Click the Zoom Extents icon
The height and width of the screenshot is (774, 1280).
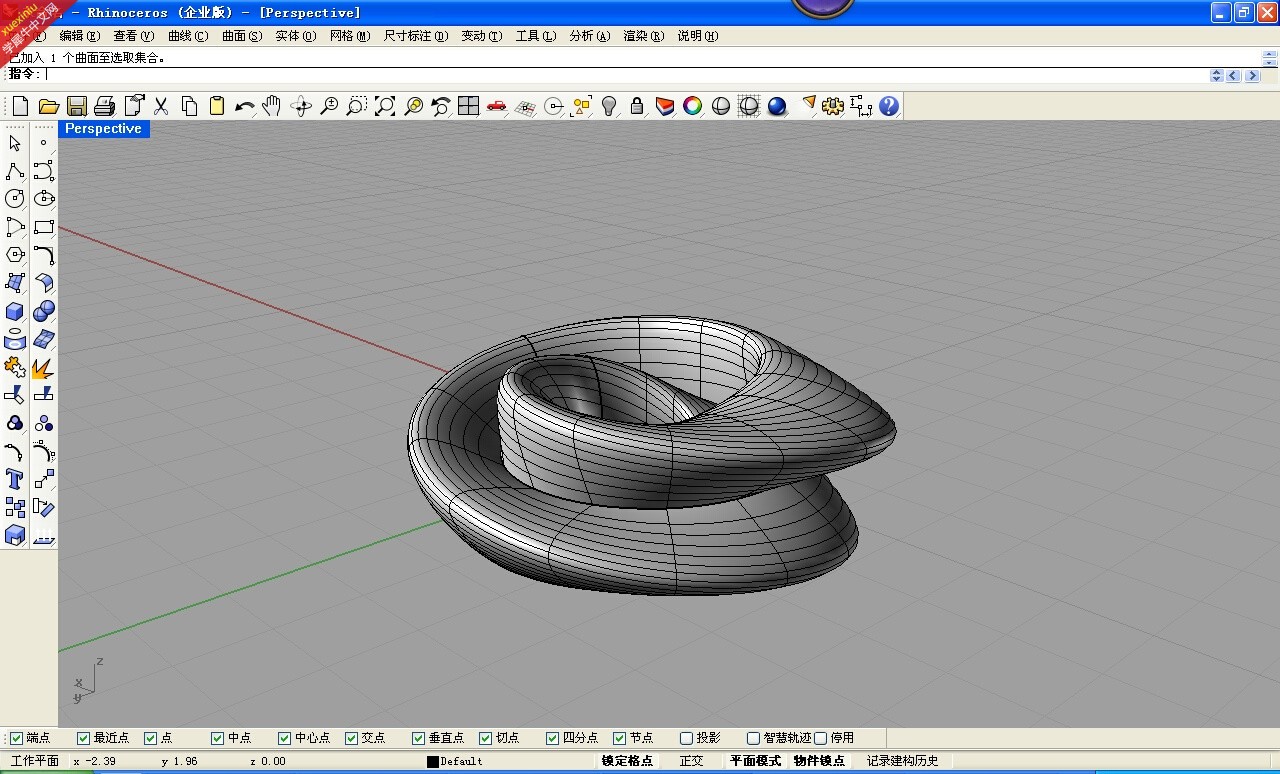pos(385,106)
